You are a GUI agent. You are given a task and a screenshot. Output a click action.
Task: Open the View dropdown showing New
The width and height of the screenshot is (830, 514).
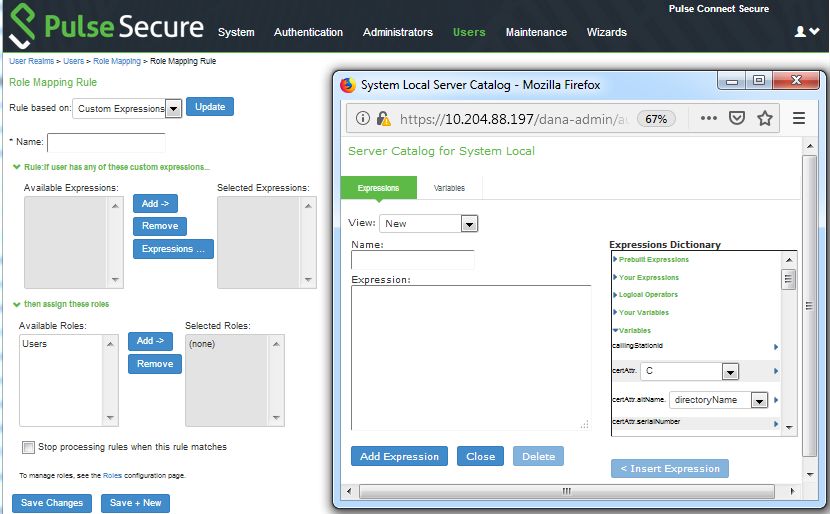(428, 223)
